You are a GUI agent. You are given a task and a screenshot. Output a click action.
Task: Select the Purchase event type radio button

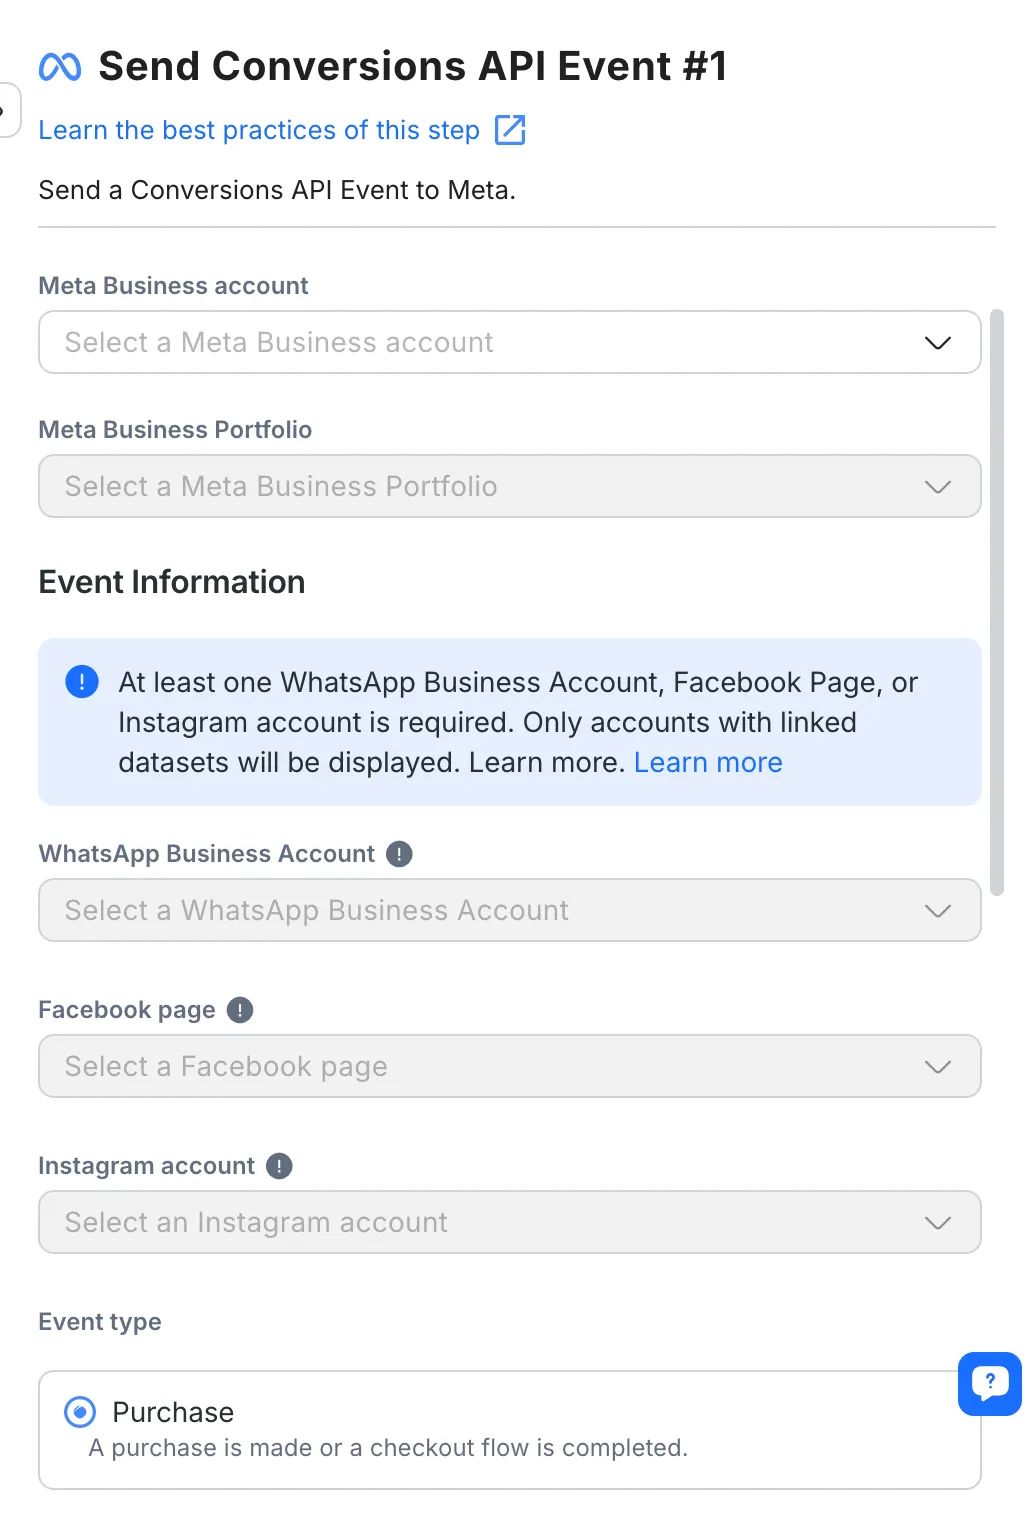(x=79, y=1412)
